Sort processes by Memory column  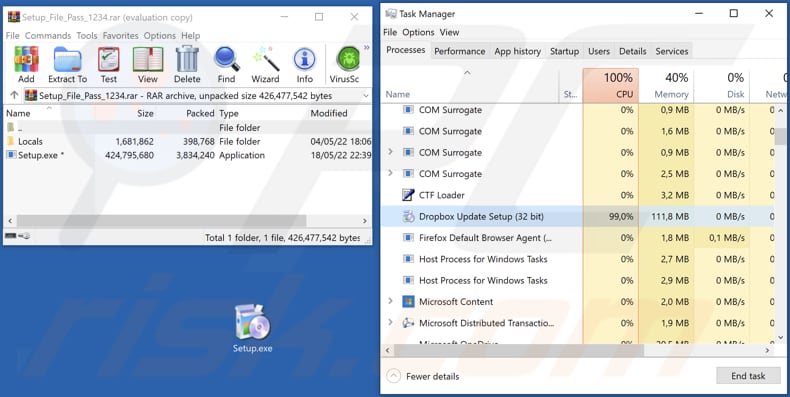click(x=666, y=86)
